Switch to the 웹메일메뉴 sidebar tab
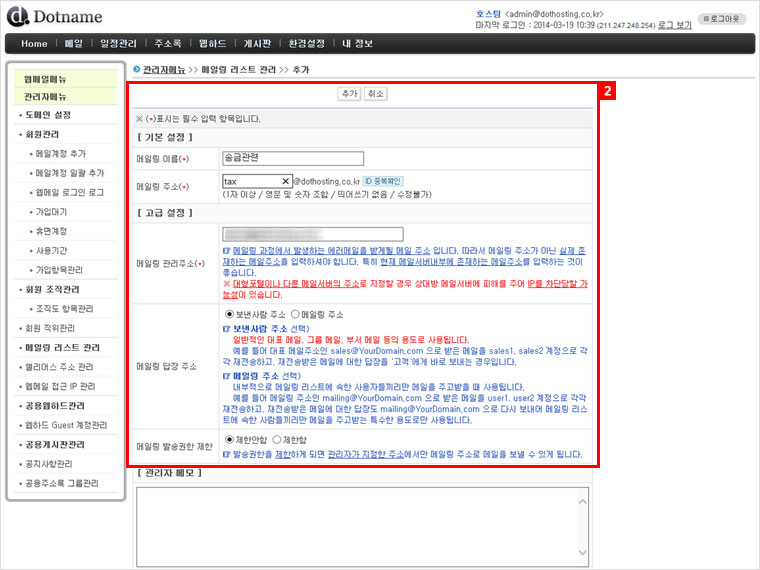The image size is (760, 570). 45,79
